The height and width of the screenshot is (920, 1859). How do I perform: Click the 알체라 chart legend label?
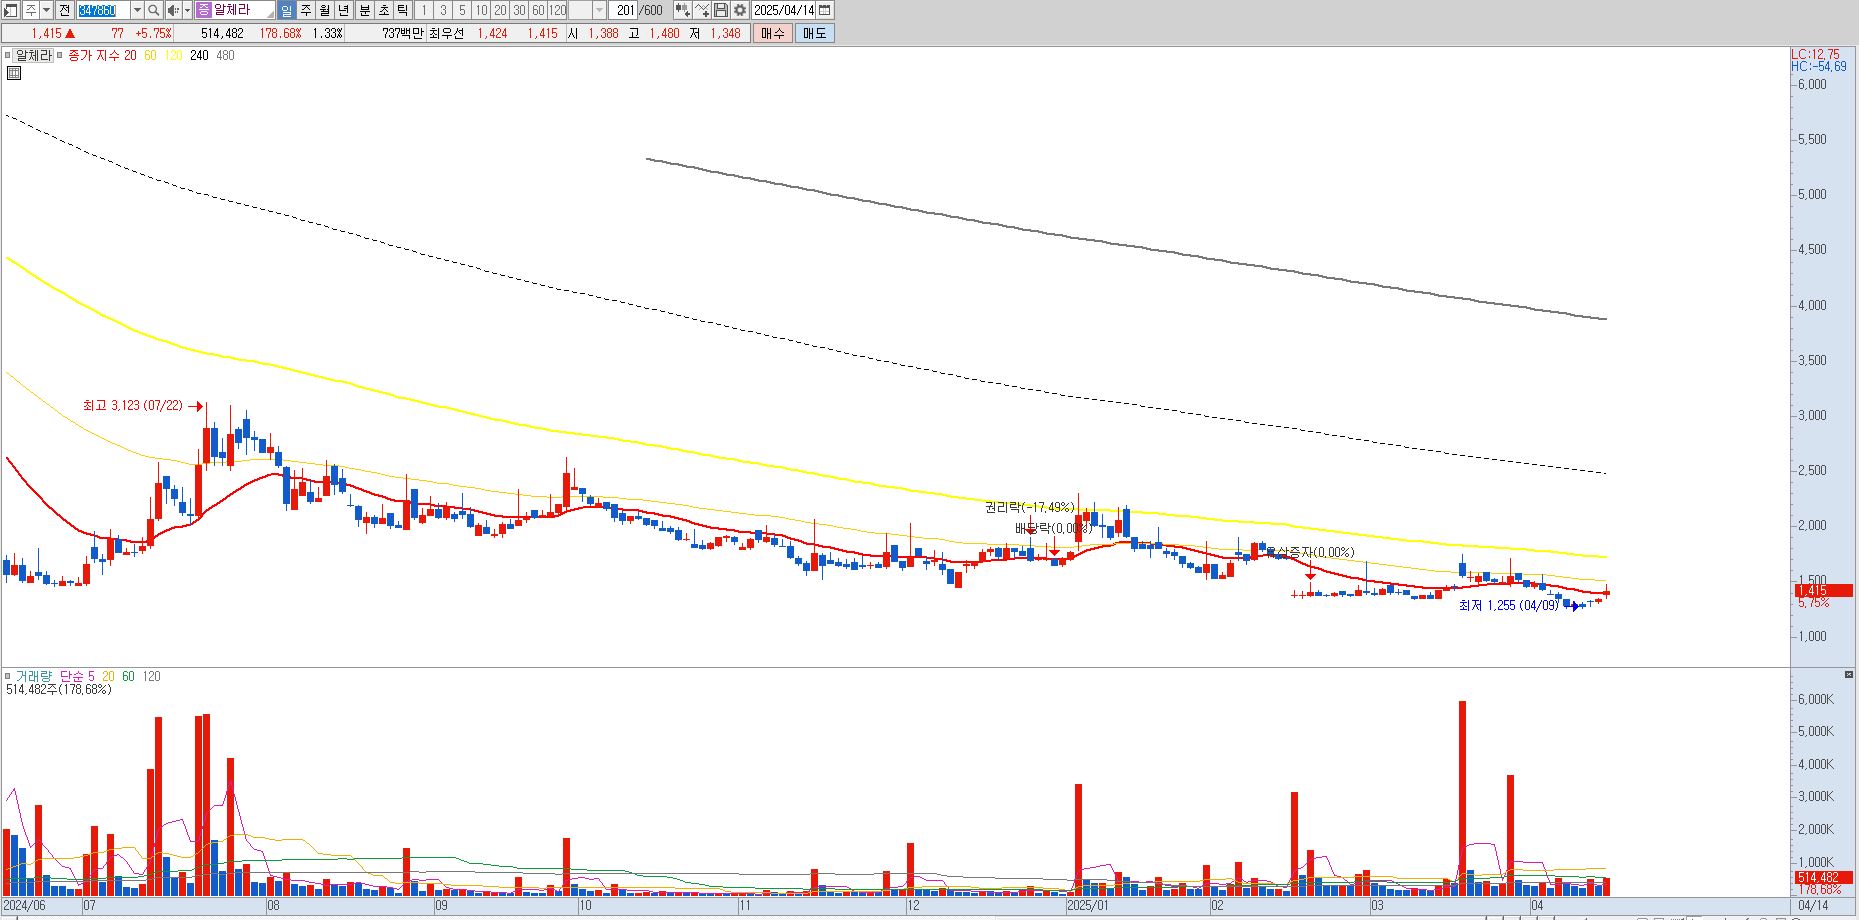(x=34, y=55)
